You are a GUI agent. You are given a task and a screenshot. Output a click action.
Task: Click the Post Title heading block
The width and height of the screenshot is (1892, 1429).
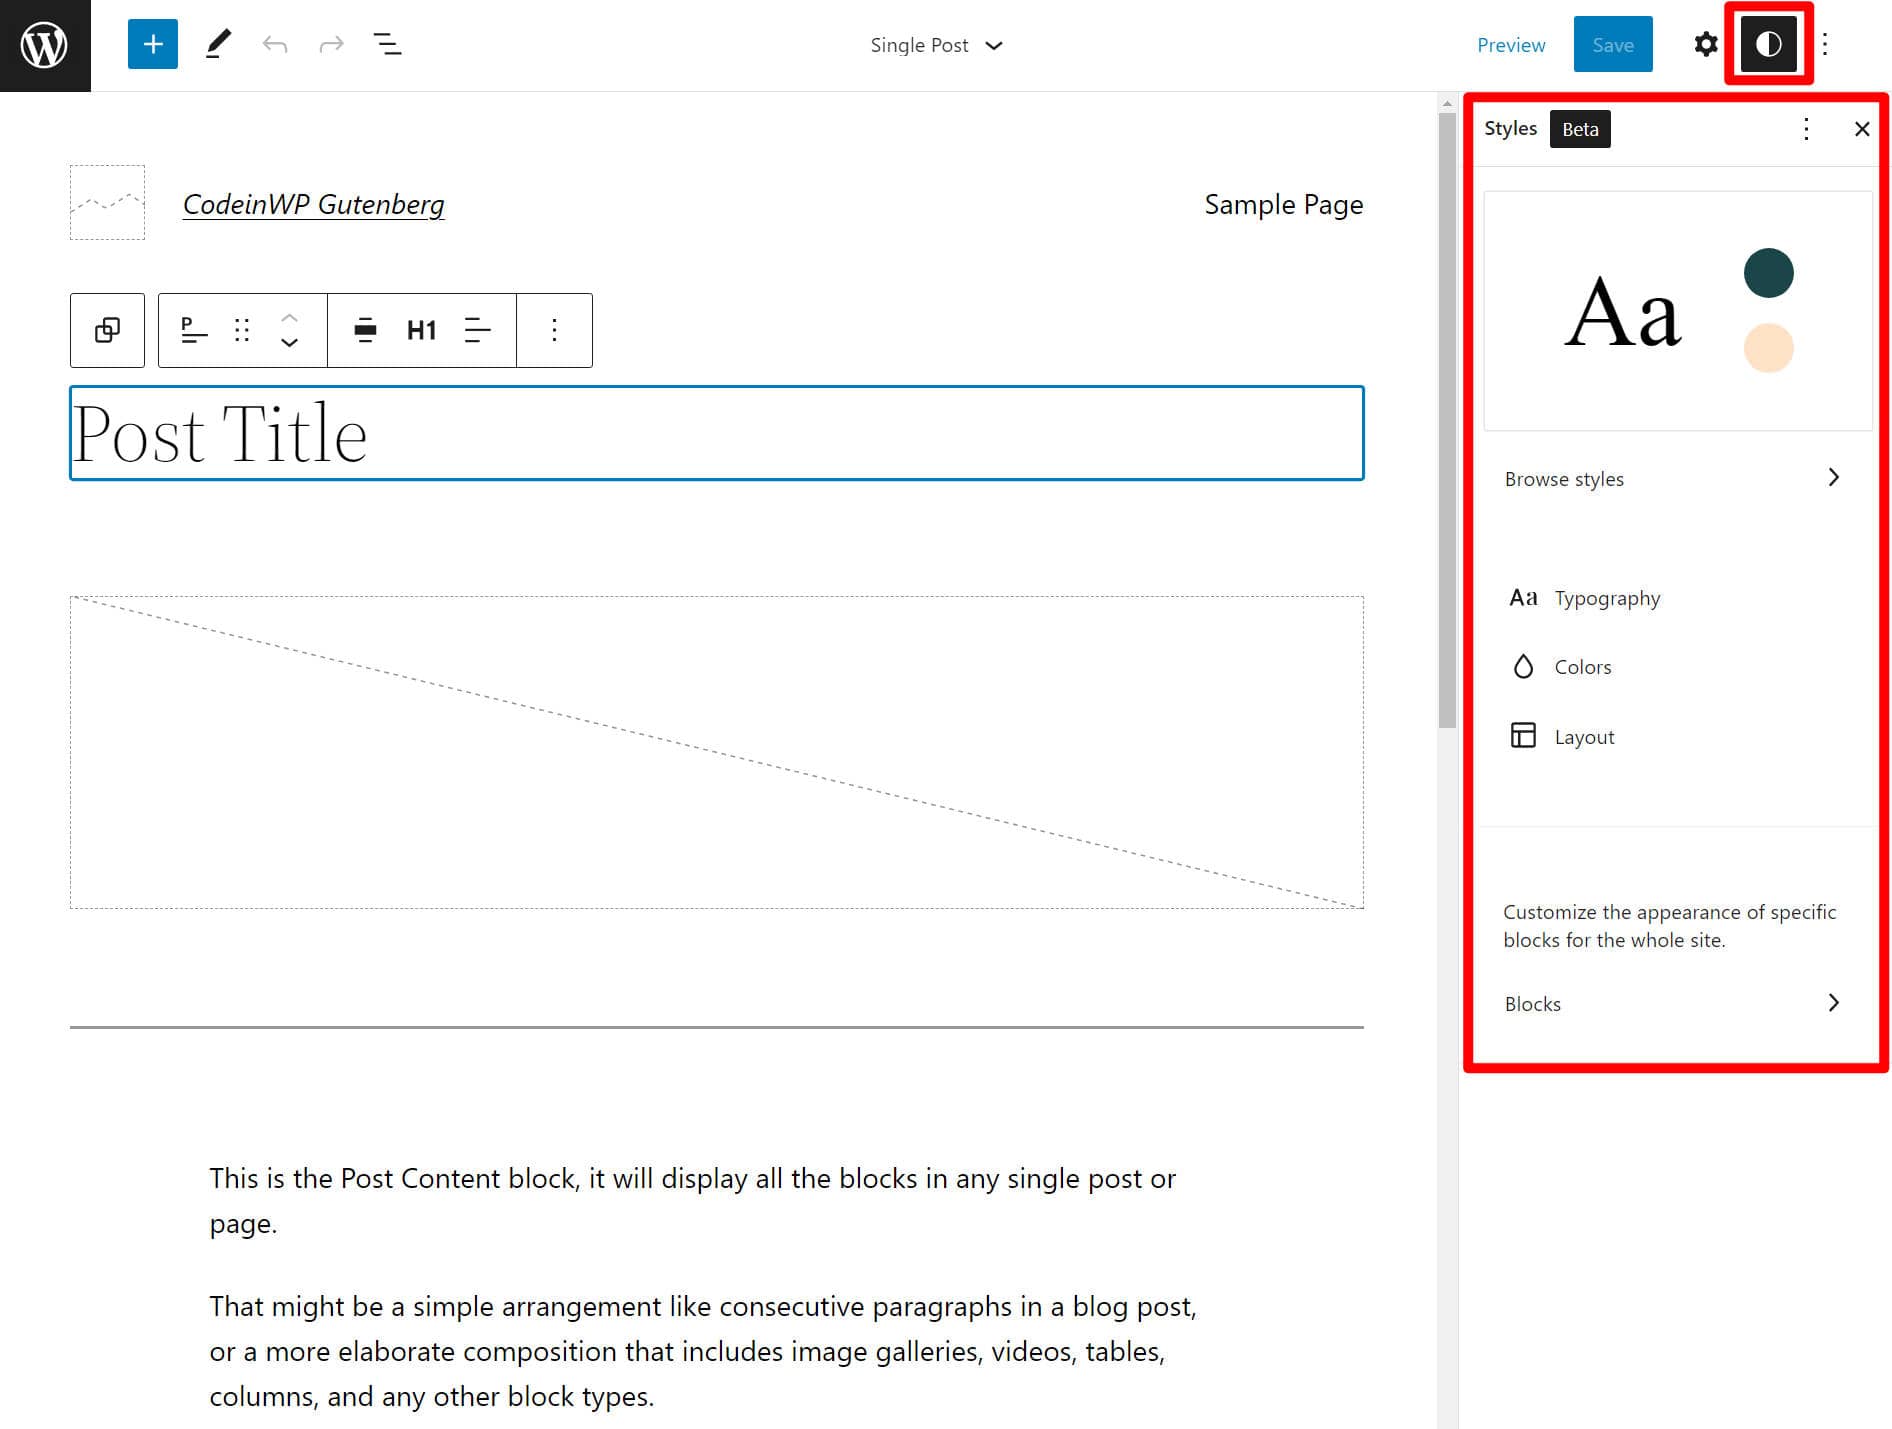tap(717, 433)
